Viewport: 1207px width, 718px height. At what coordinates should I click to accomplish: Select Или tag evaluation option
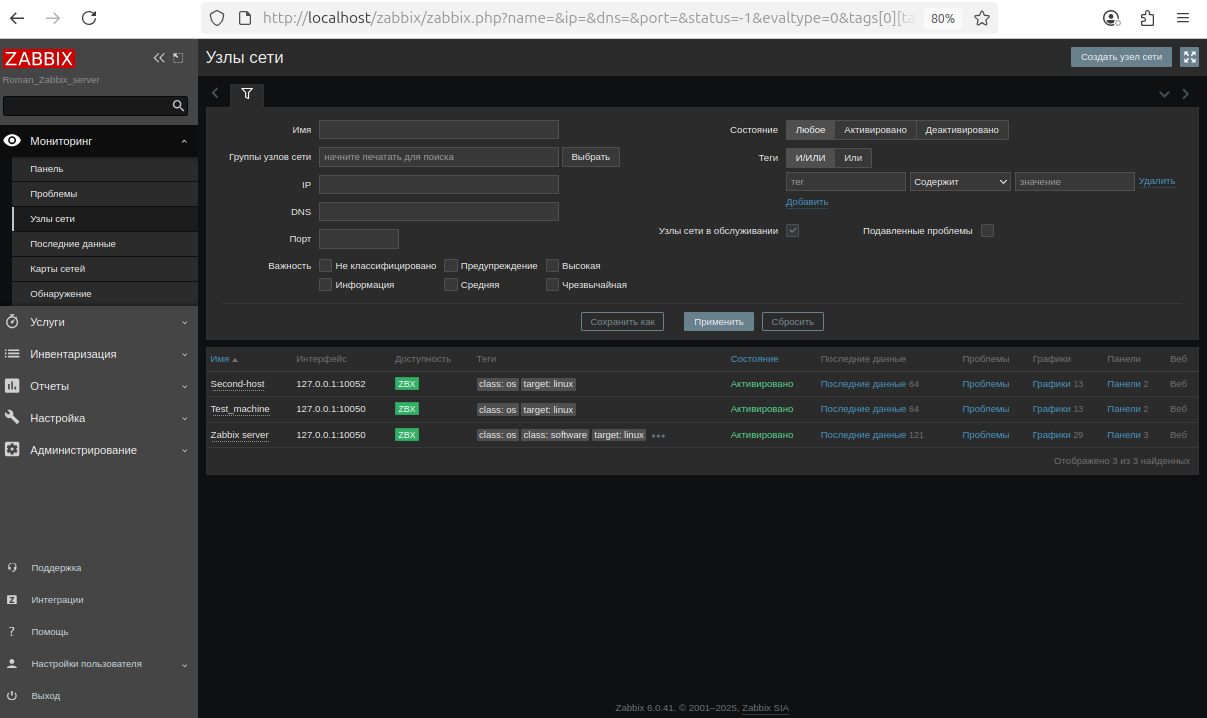(853, 158)
